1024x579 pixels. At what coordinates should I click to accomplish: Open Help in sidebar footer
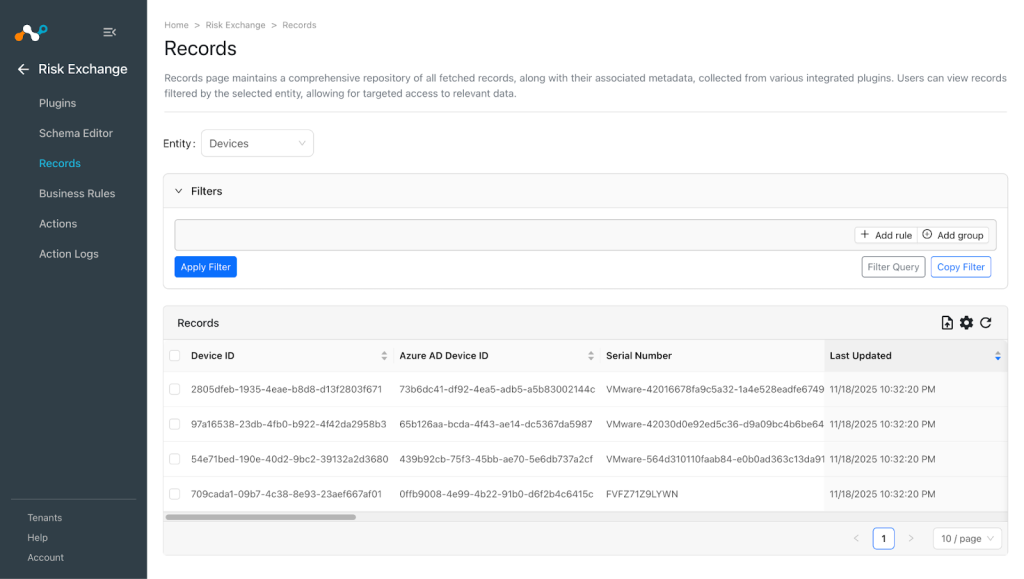click(x=37, y=538)
